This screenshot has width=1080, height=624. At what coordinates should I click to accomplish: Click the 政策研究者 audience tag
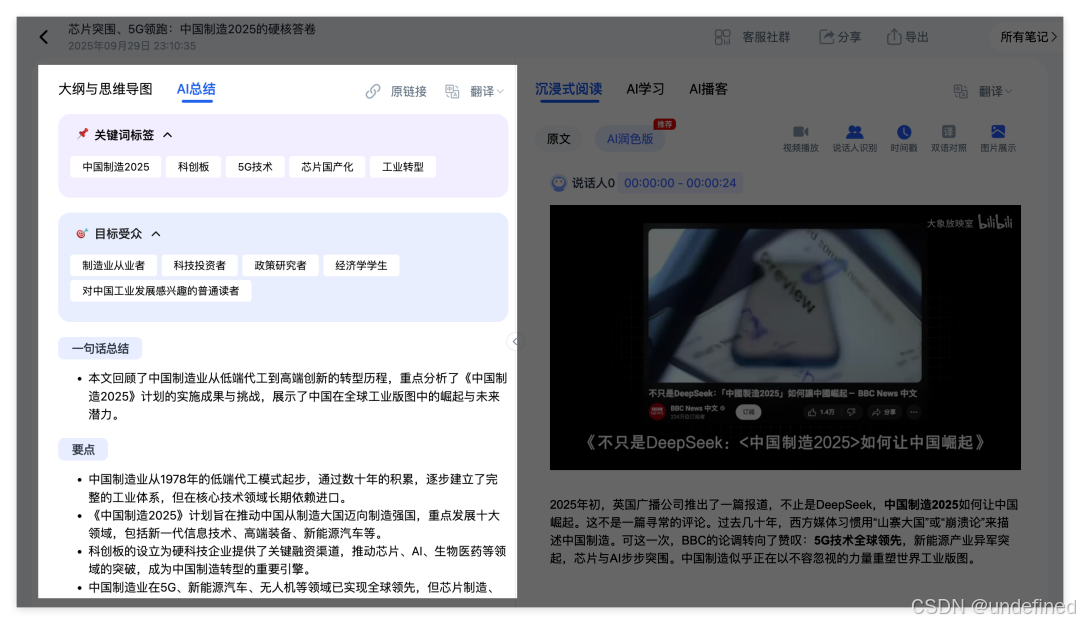point(280,265)
